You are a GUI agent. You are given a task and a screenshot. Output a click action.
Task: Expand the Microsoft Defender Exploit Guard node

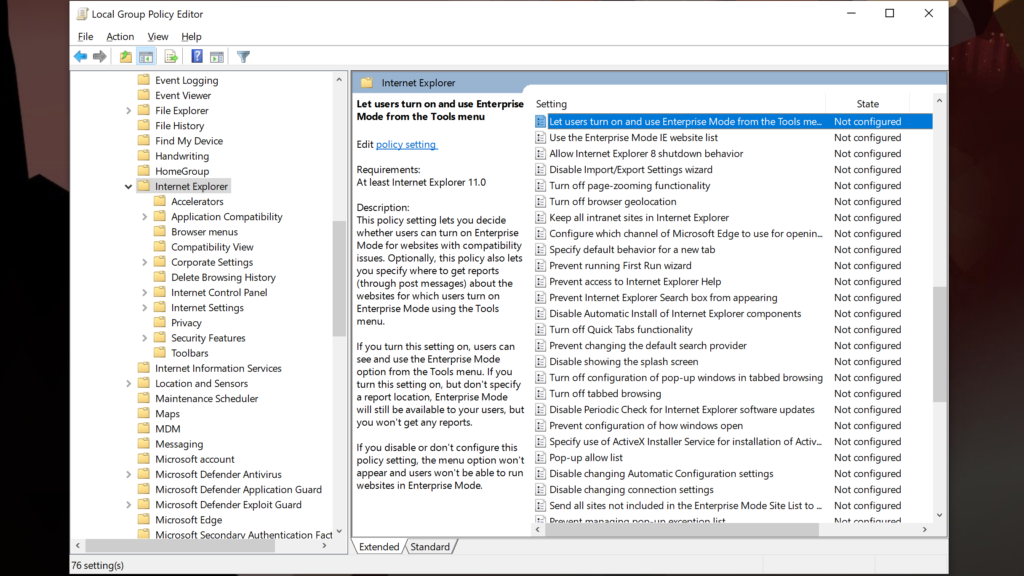coord(128,505)
